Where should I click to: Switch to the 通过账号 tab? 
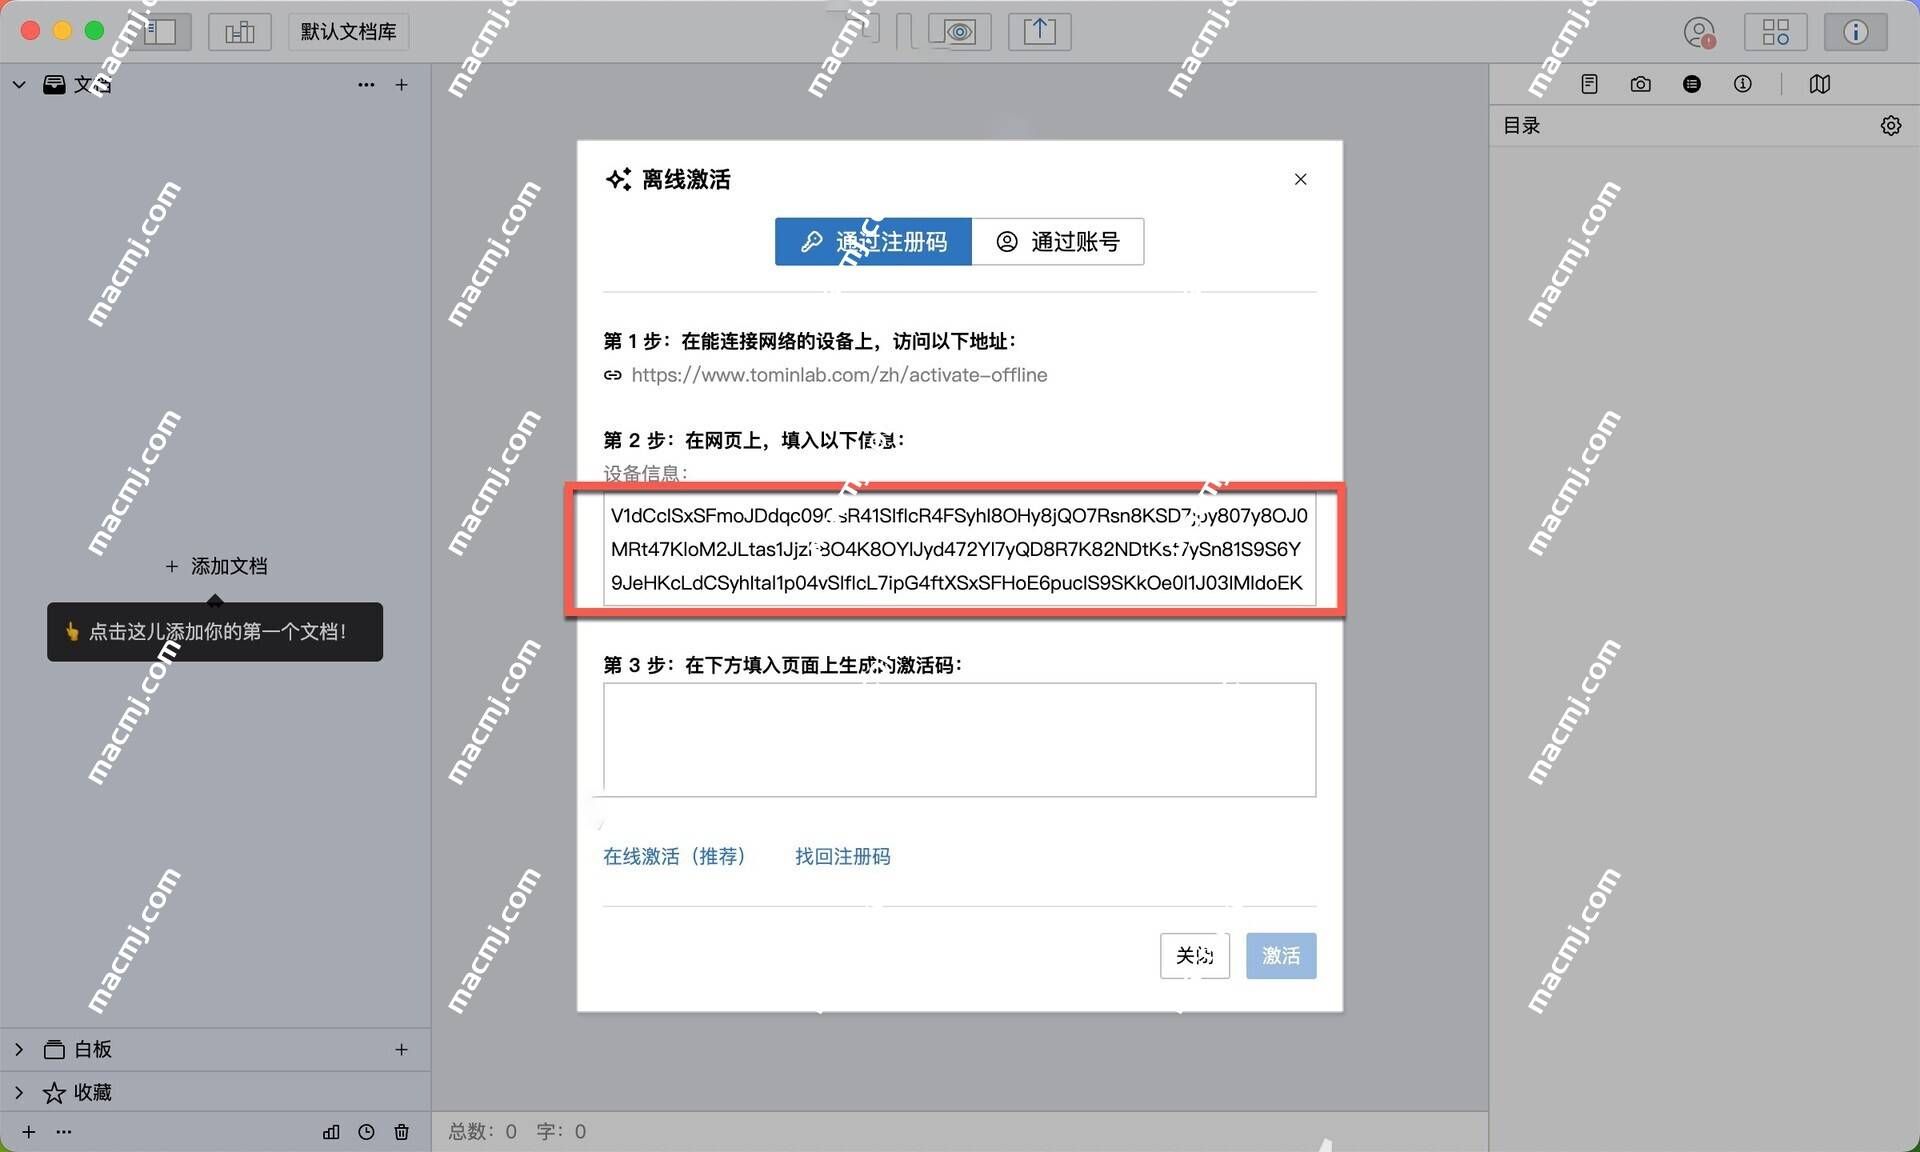coord(1058,242)
